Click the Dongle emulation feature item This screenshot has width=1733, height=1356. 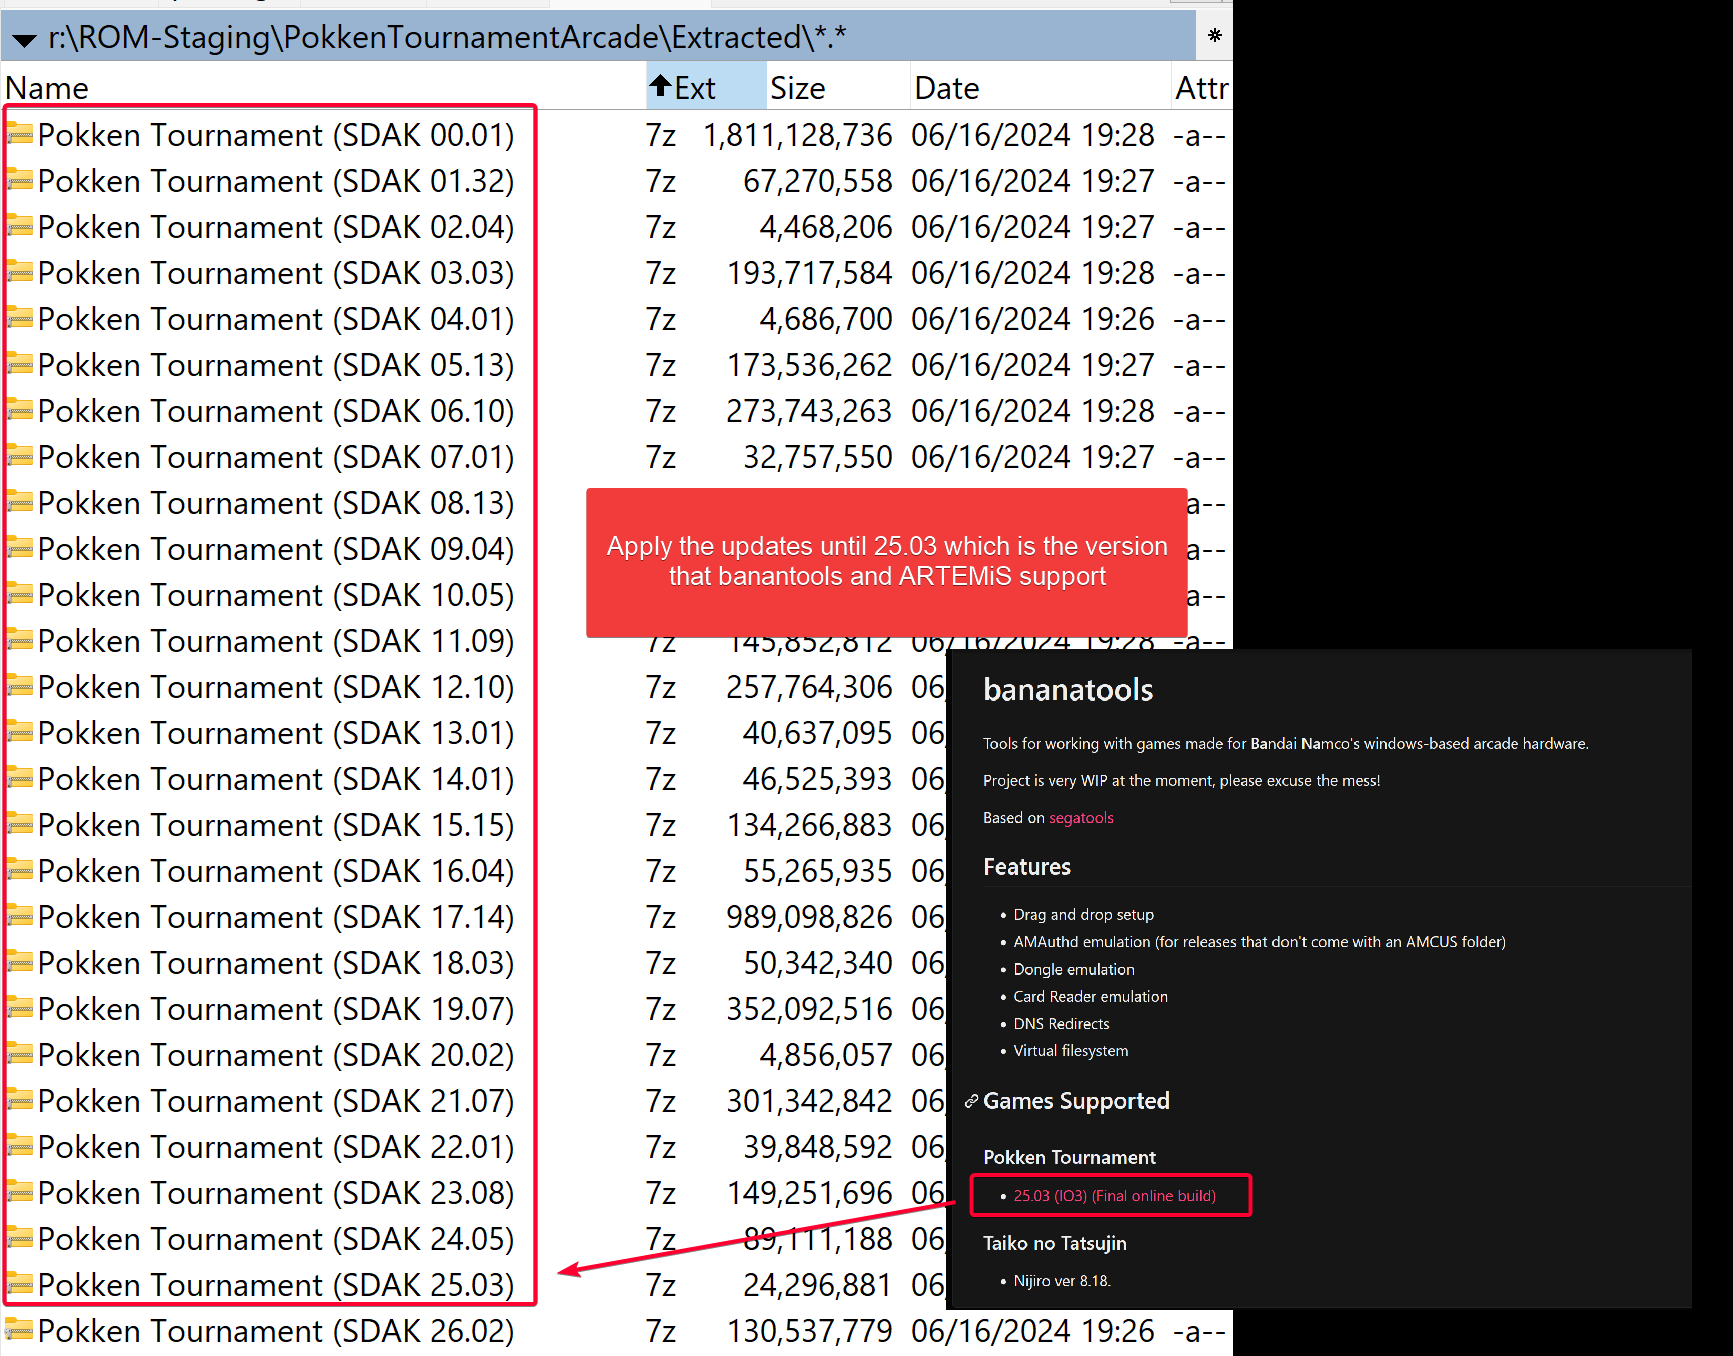tap(1074, 970)
